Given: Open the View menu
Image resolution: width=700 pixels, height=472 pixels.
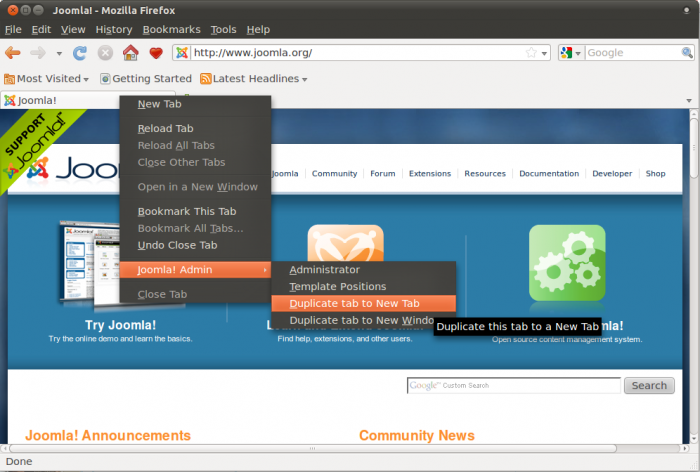Looking at the screenshot, I should (73, 29).
